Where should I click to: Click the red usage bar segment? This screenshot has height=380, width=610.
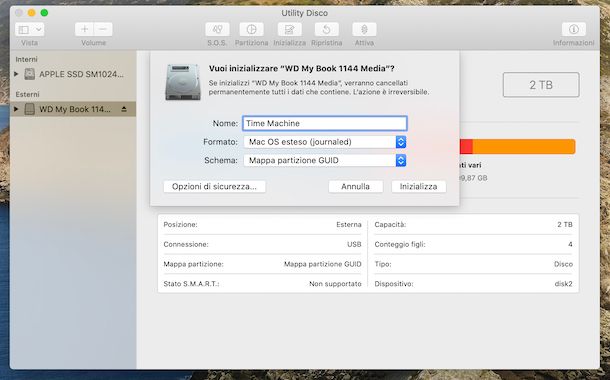tap(466, 147)
